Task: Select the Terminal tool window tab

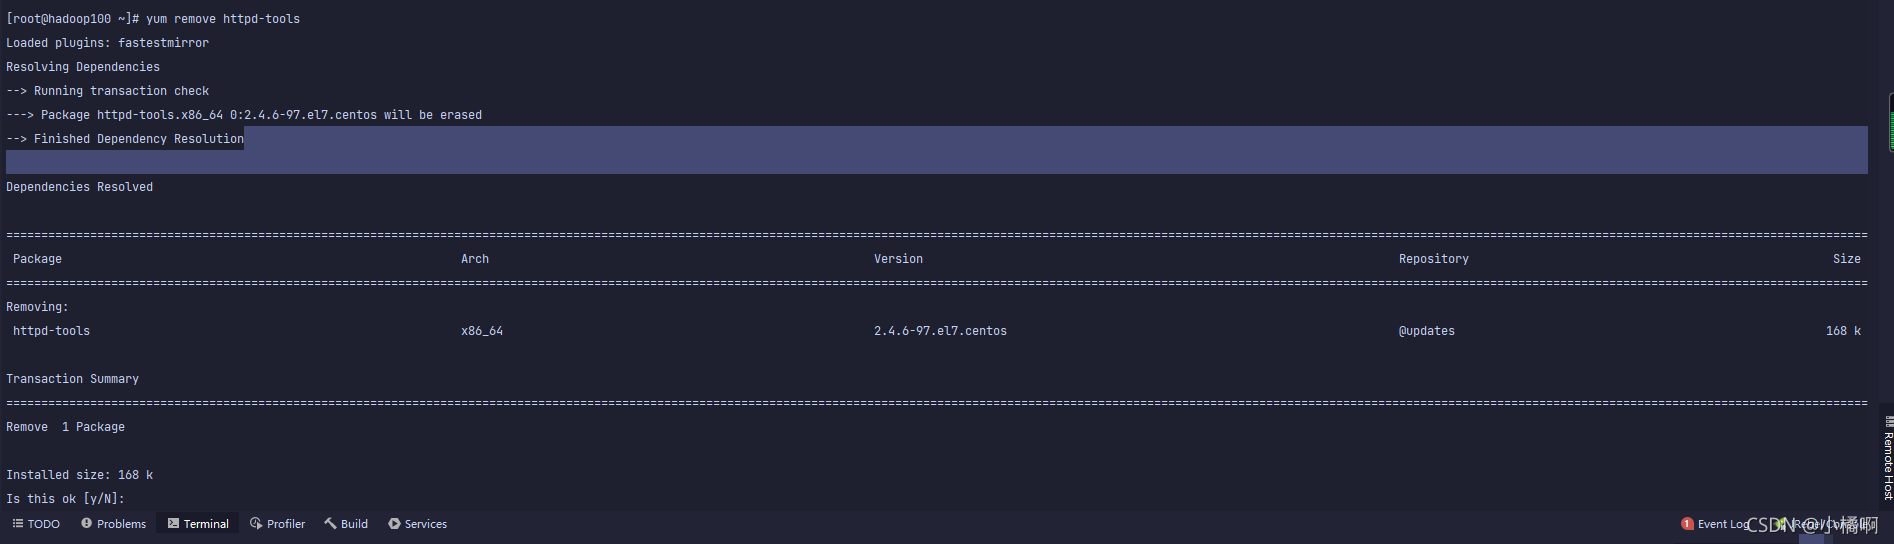Action: coord(198,524)
